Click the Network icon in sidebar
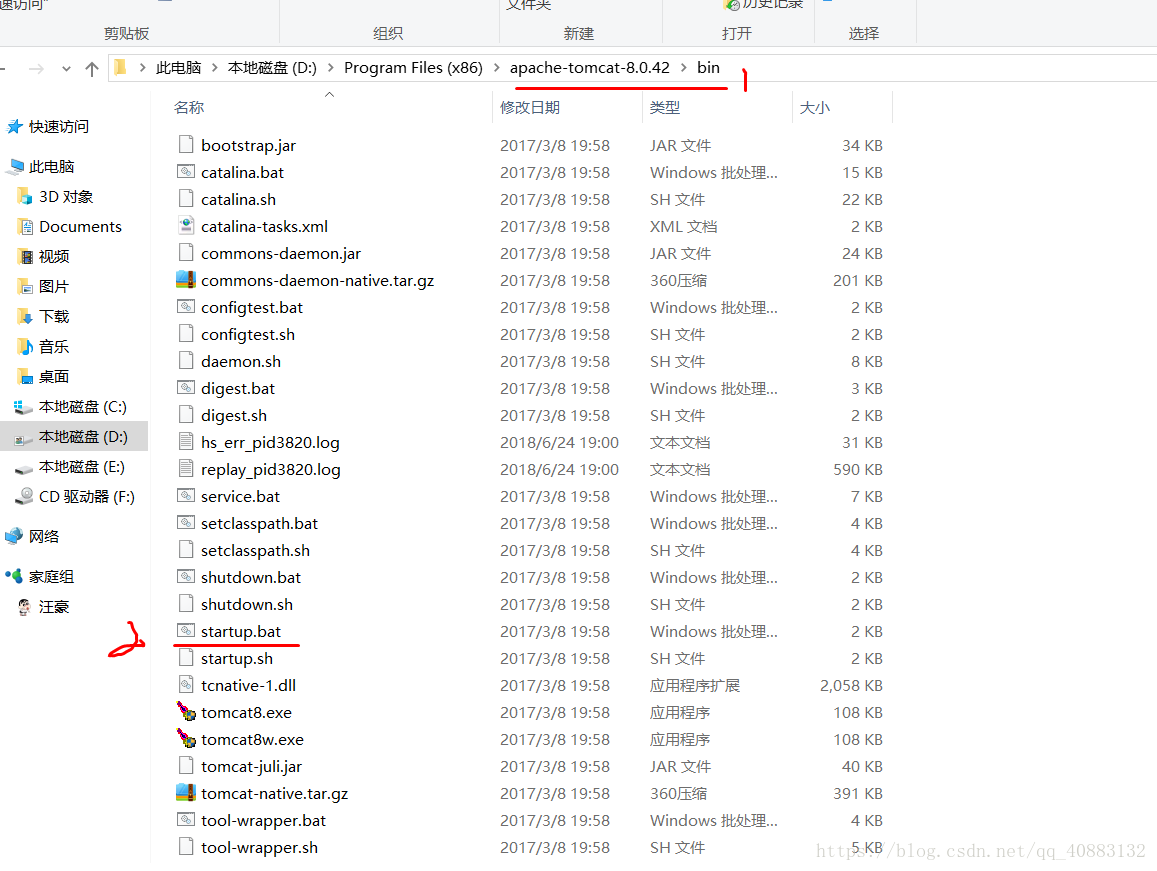Viewport: 1157px width, 871px height. (14, 537)
